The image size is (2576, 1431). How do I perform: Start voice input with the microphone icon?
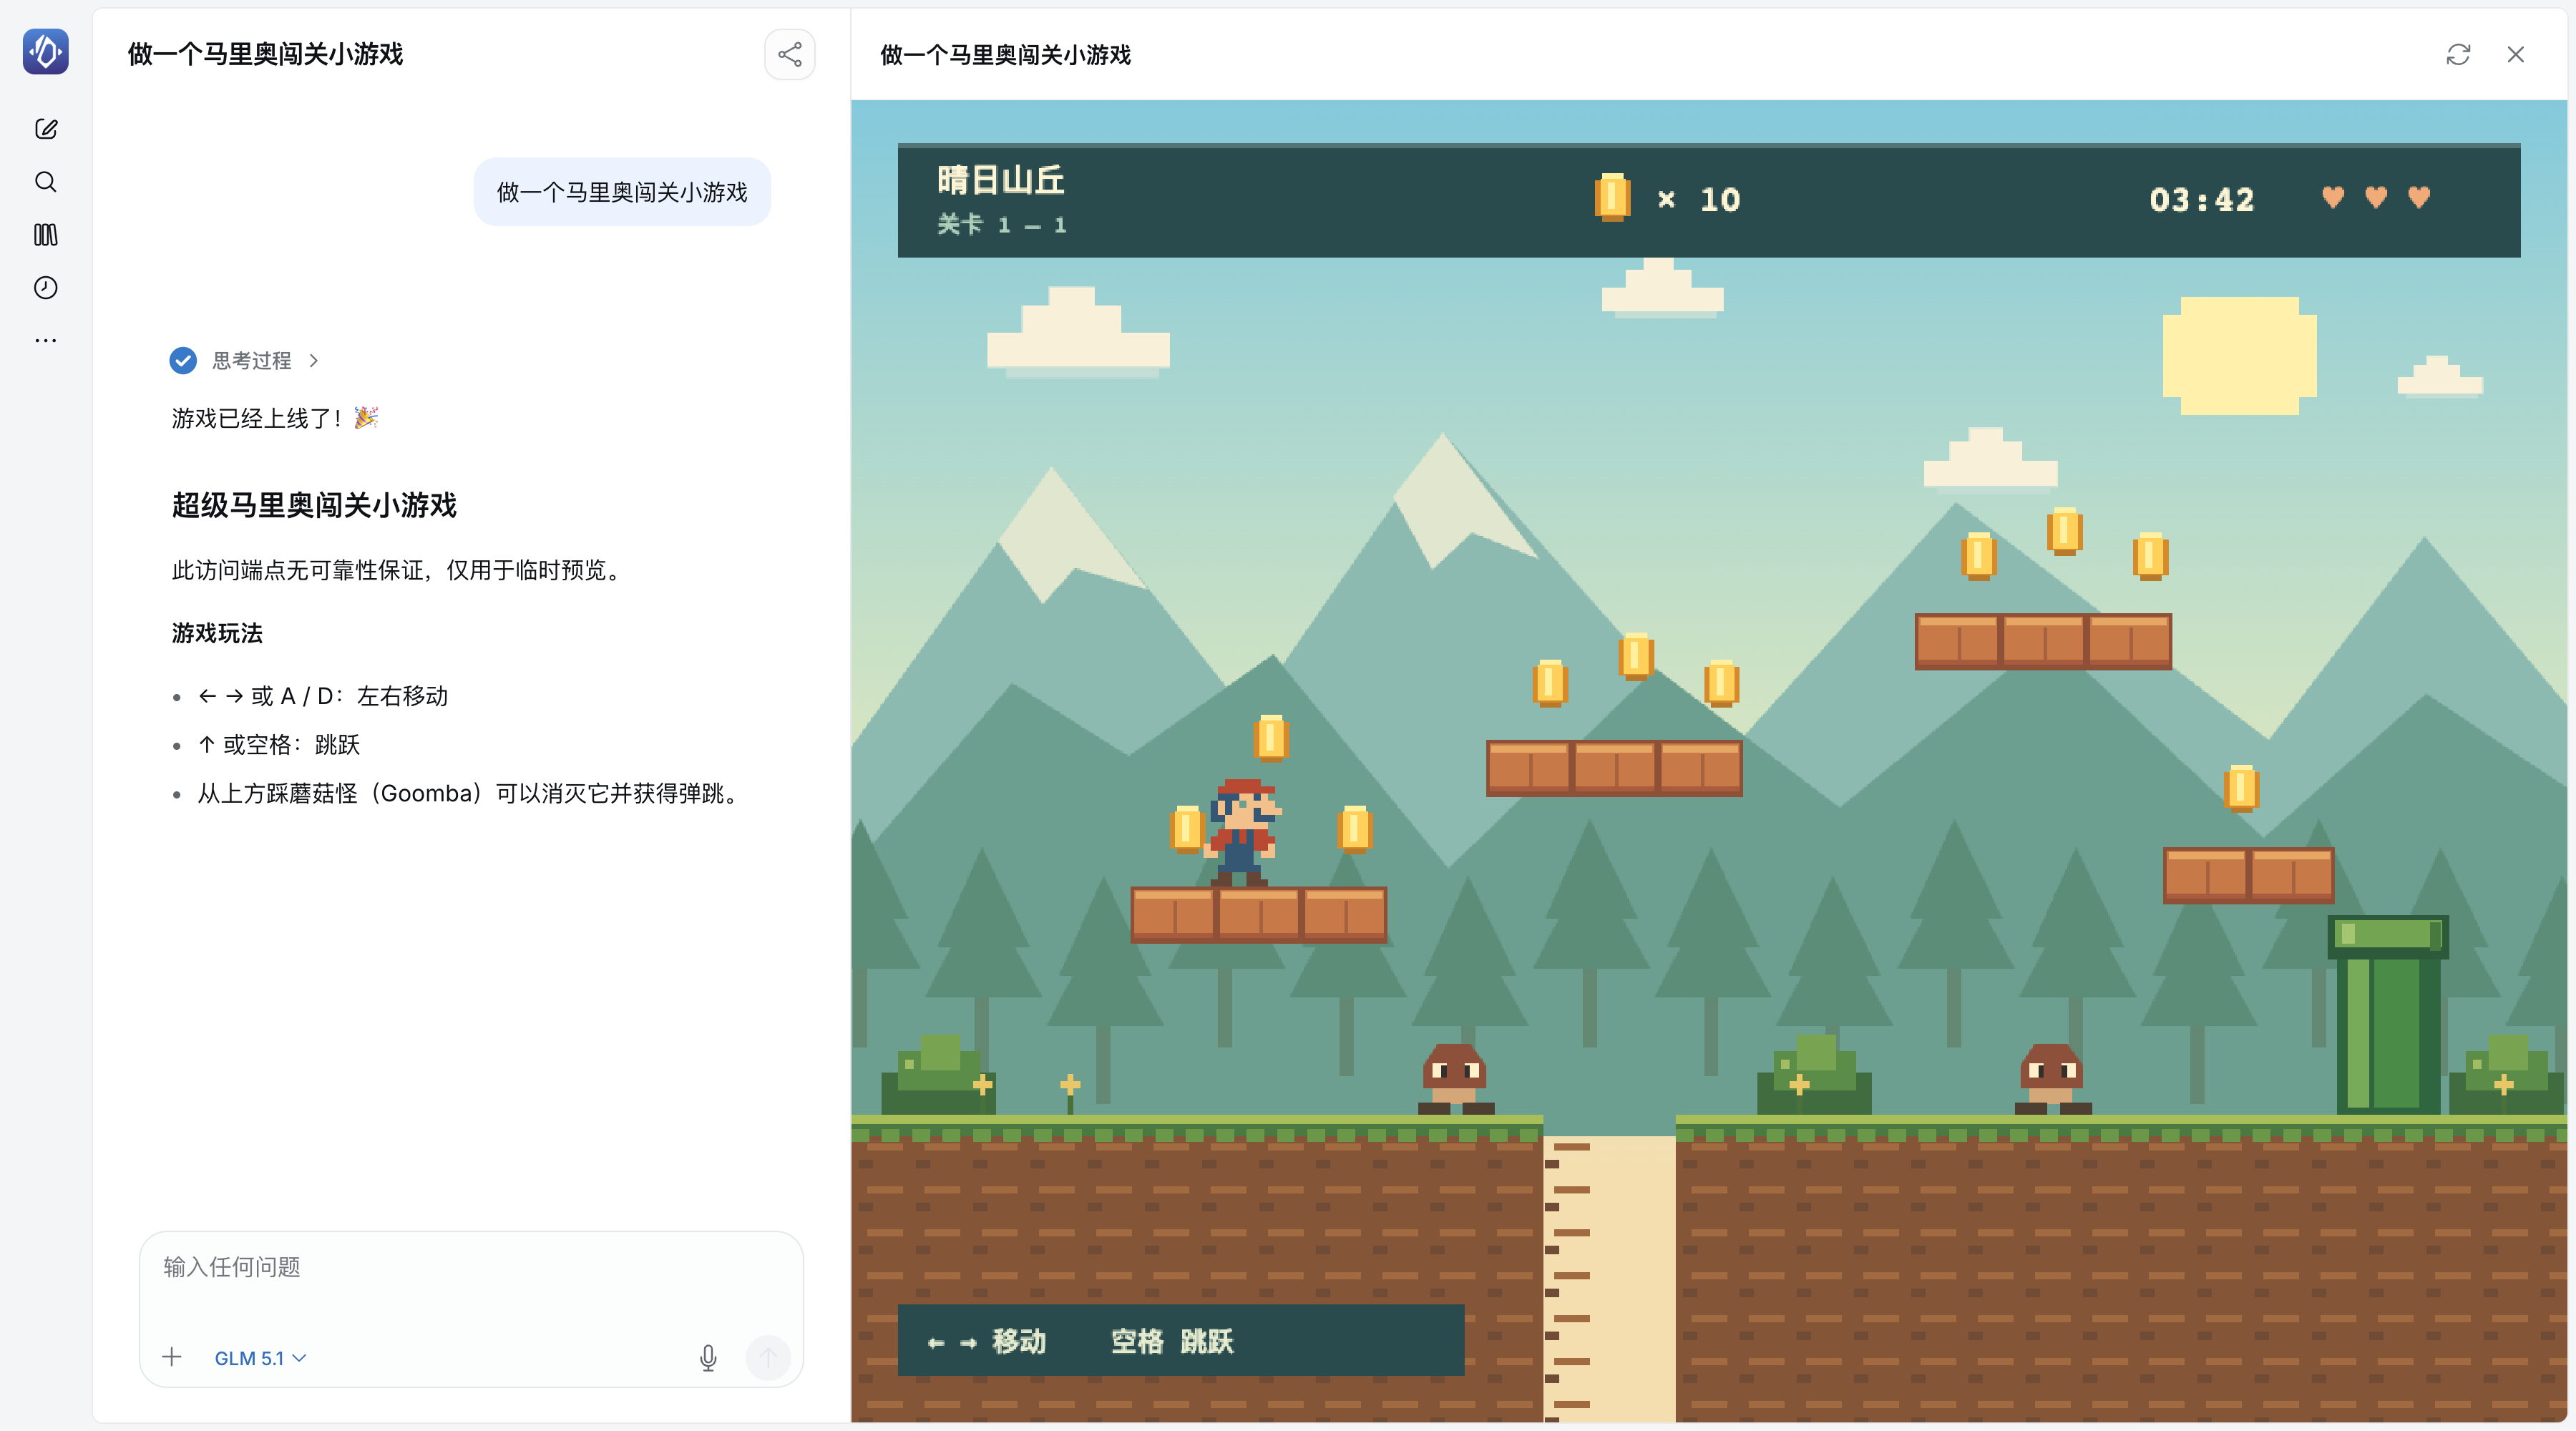(708, 1358)
